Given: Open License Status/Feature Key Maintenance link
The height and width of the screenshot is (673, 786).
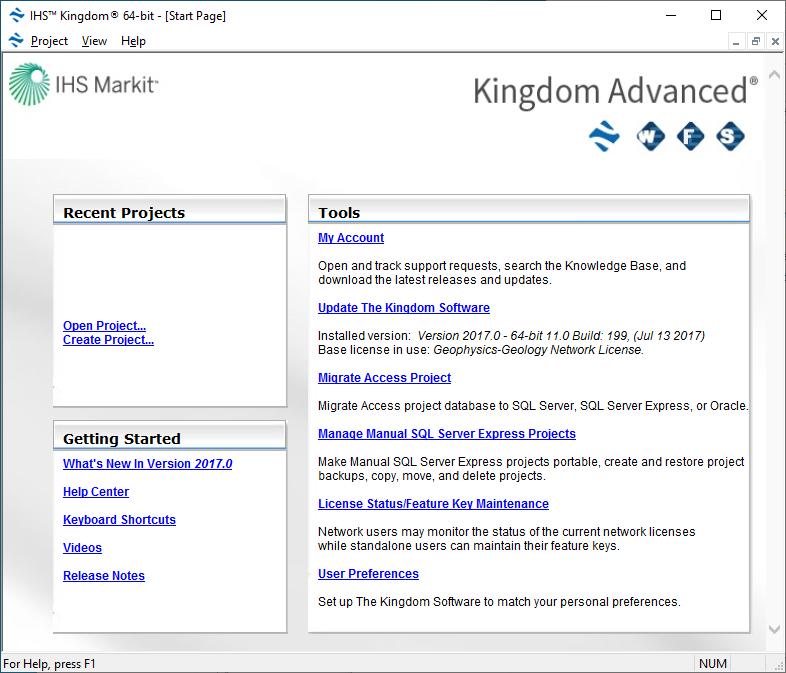Looking at the screenshot, I should 433,504.
